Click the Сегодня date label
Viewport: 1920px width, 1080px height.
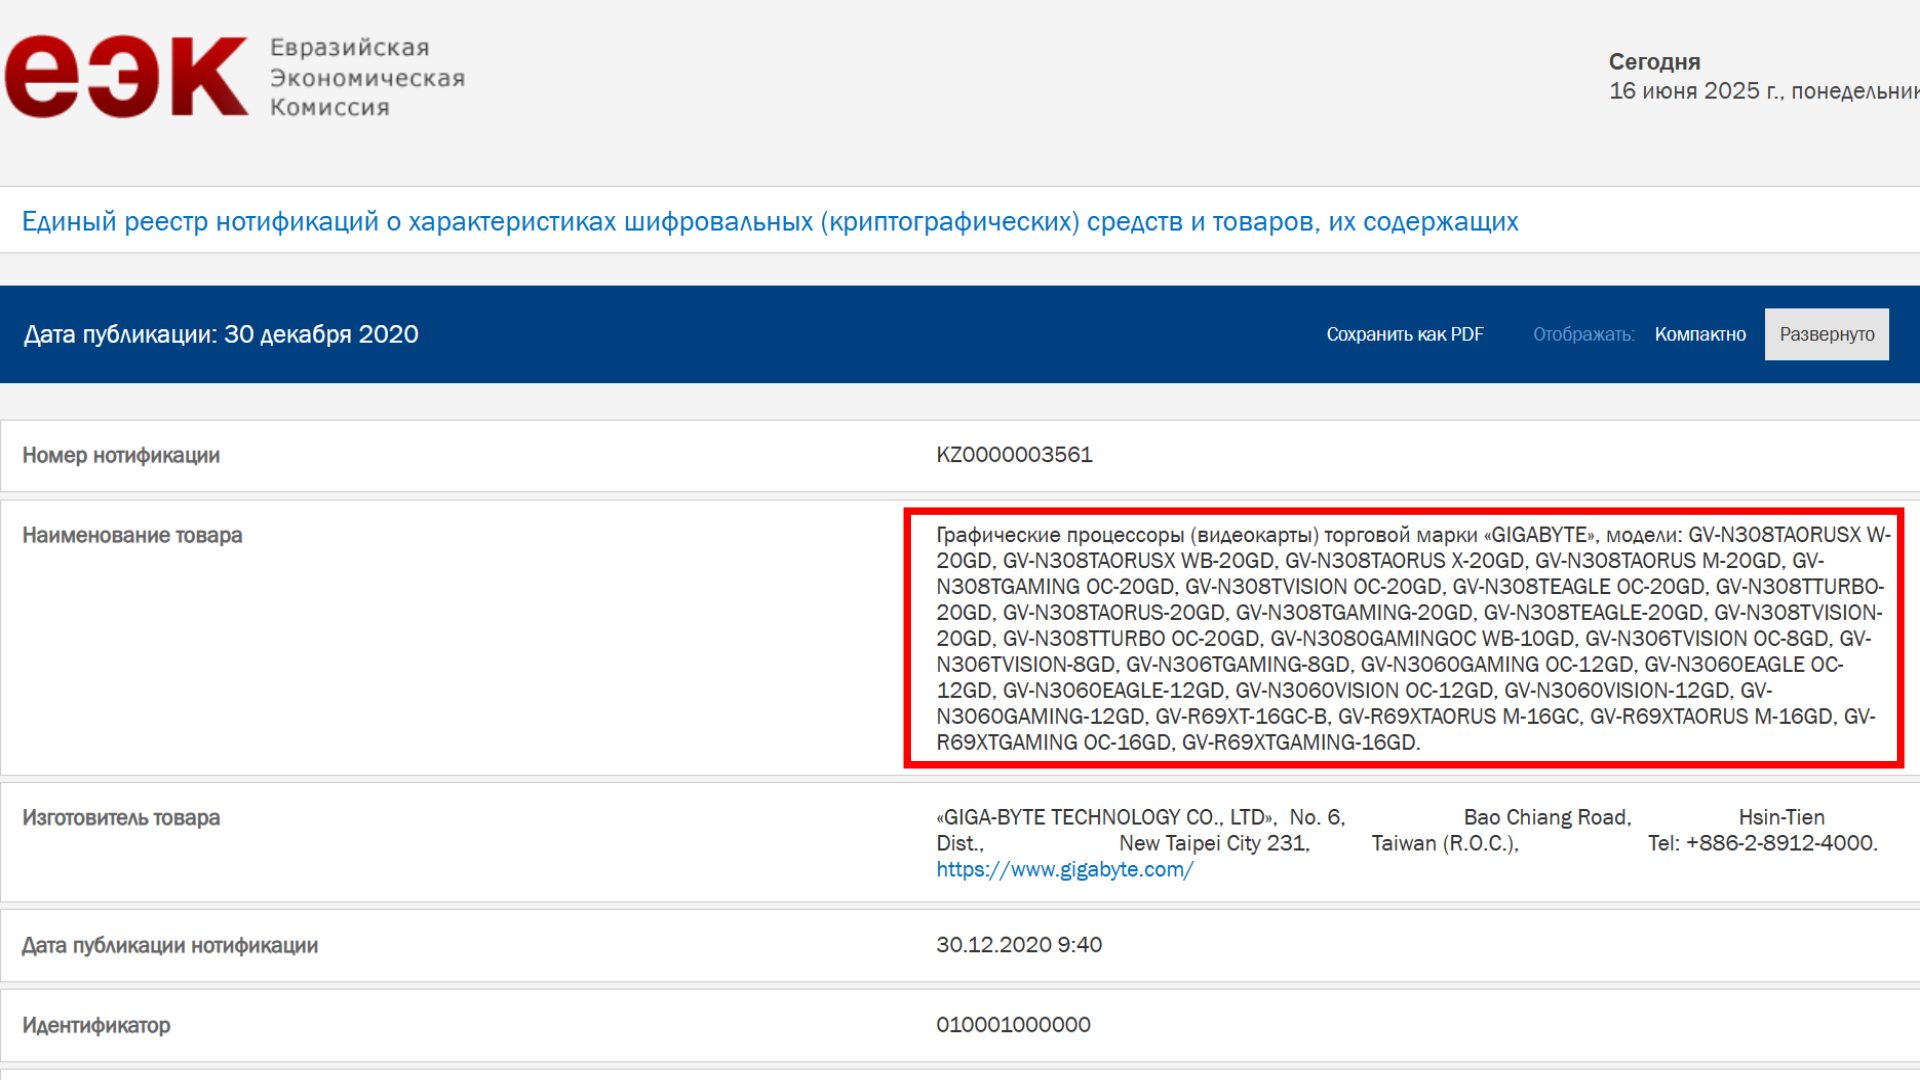click(1654, 62)
